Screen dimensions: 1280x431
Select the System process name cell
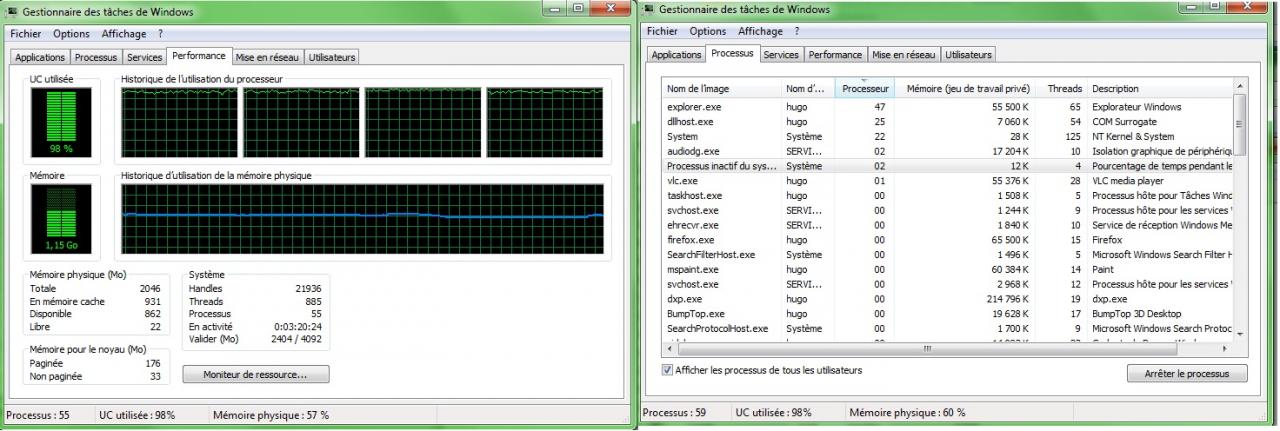click(x=683, y=136)
